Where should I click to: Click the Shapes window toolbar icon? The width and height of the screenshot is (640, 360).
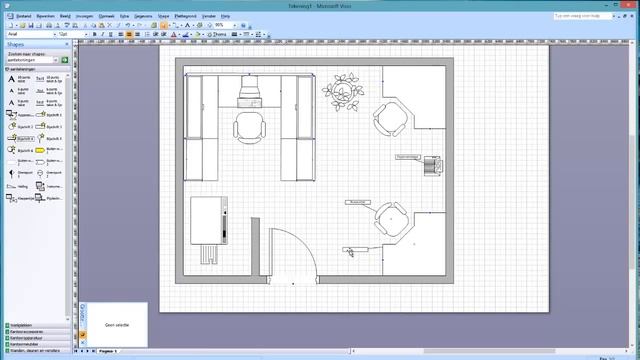pos(153,25)
